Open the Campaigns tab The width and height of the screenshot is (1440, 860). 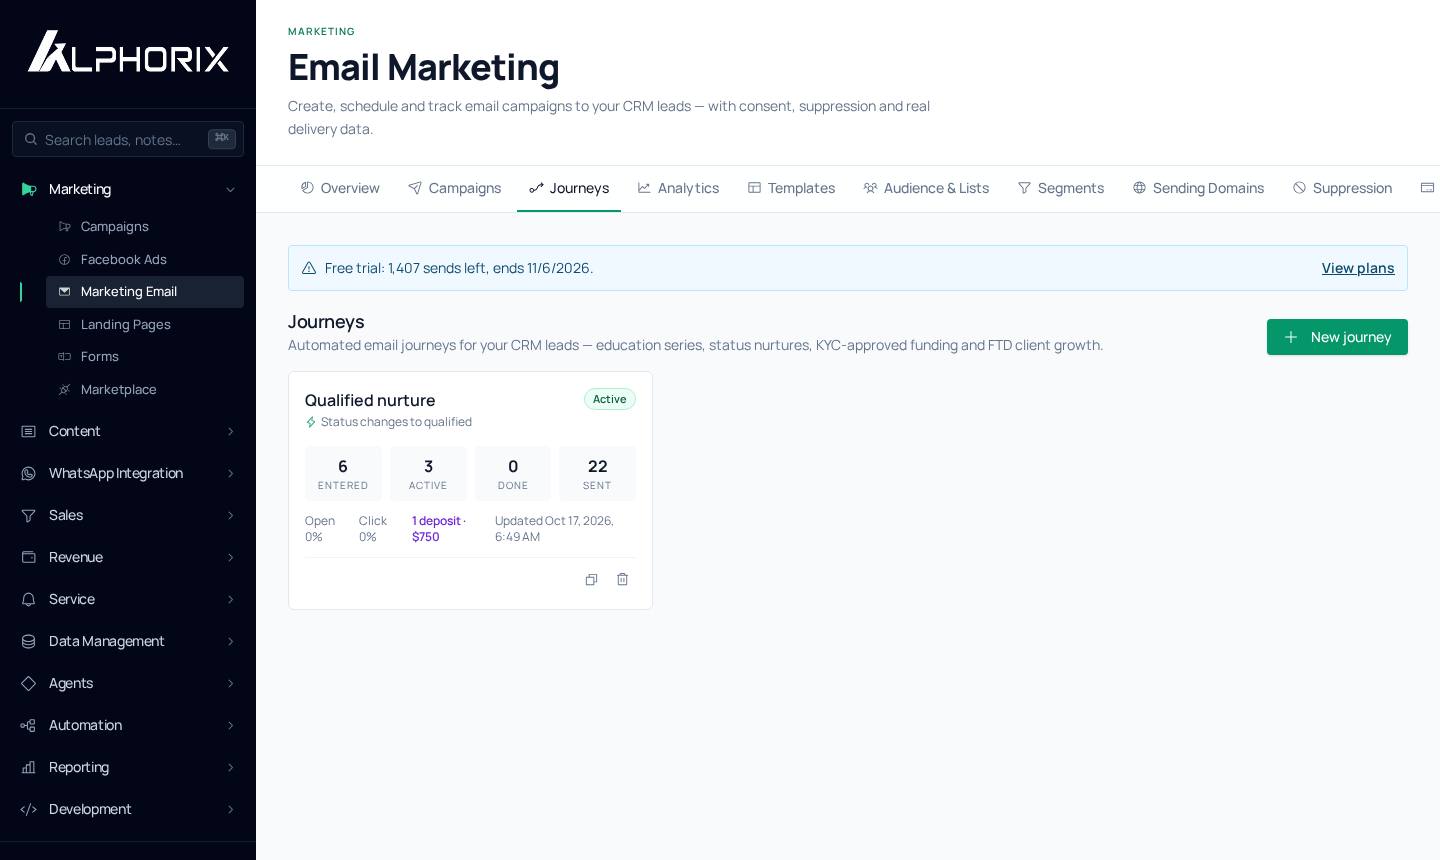tap(454, 188)
